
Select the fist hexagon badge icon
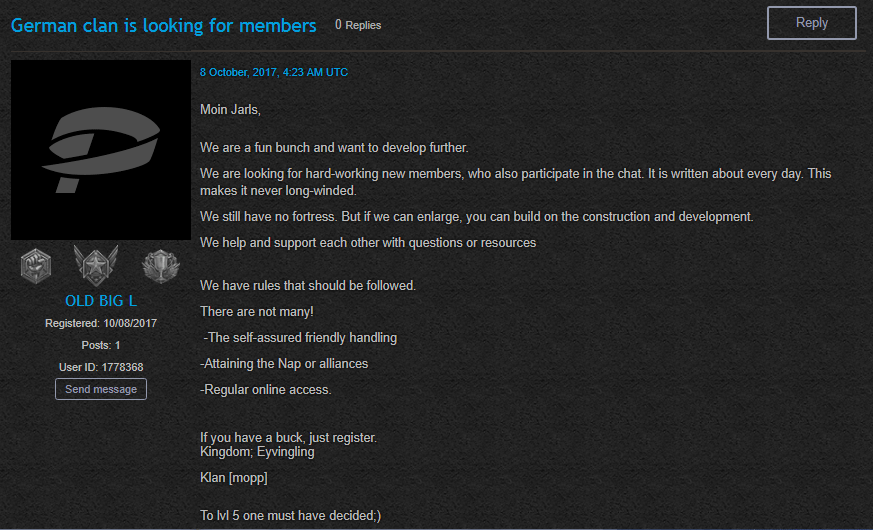point(36,266)
